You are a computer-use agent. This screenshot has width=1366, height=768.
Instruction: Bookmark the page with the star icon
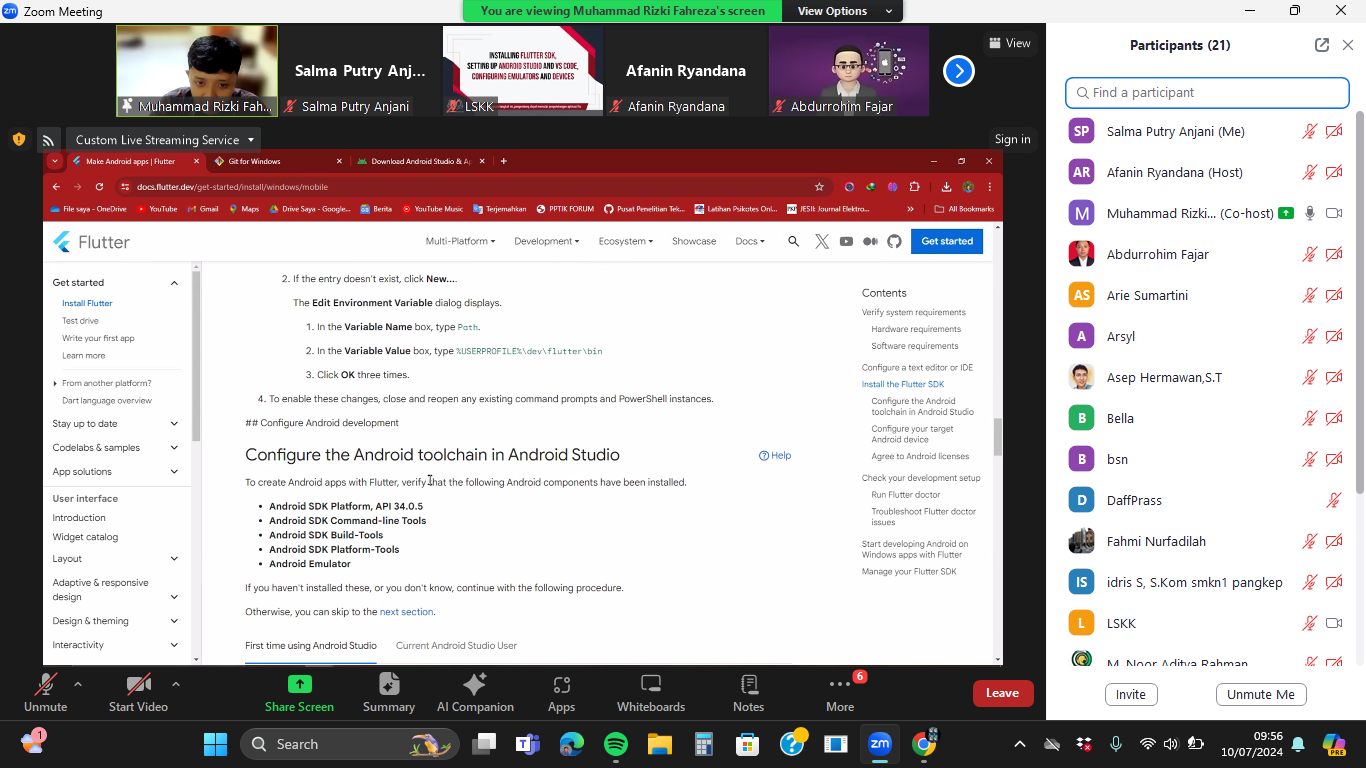coord(819,187)
